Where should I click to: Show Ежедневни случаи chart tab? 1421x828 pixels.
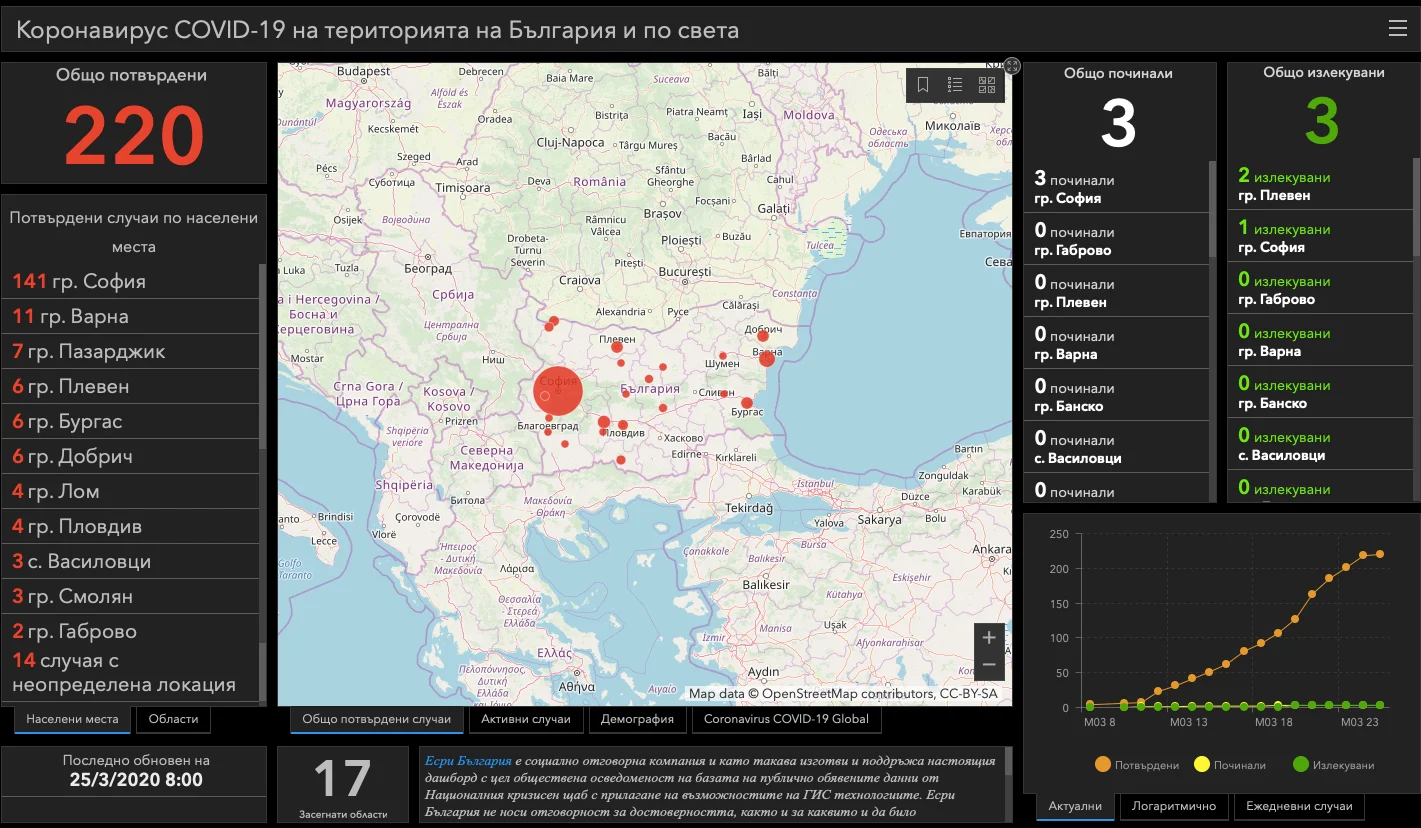click(1299, 806)
